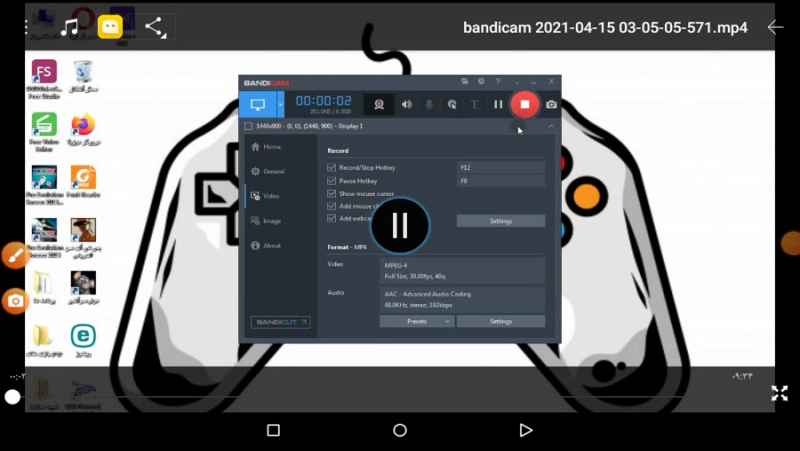The width and height of the screenshot is (800, 451).
Task: Click the Bandicam text overlay T icon
Action: point(475,105)
